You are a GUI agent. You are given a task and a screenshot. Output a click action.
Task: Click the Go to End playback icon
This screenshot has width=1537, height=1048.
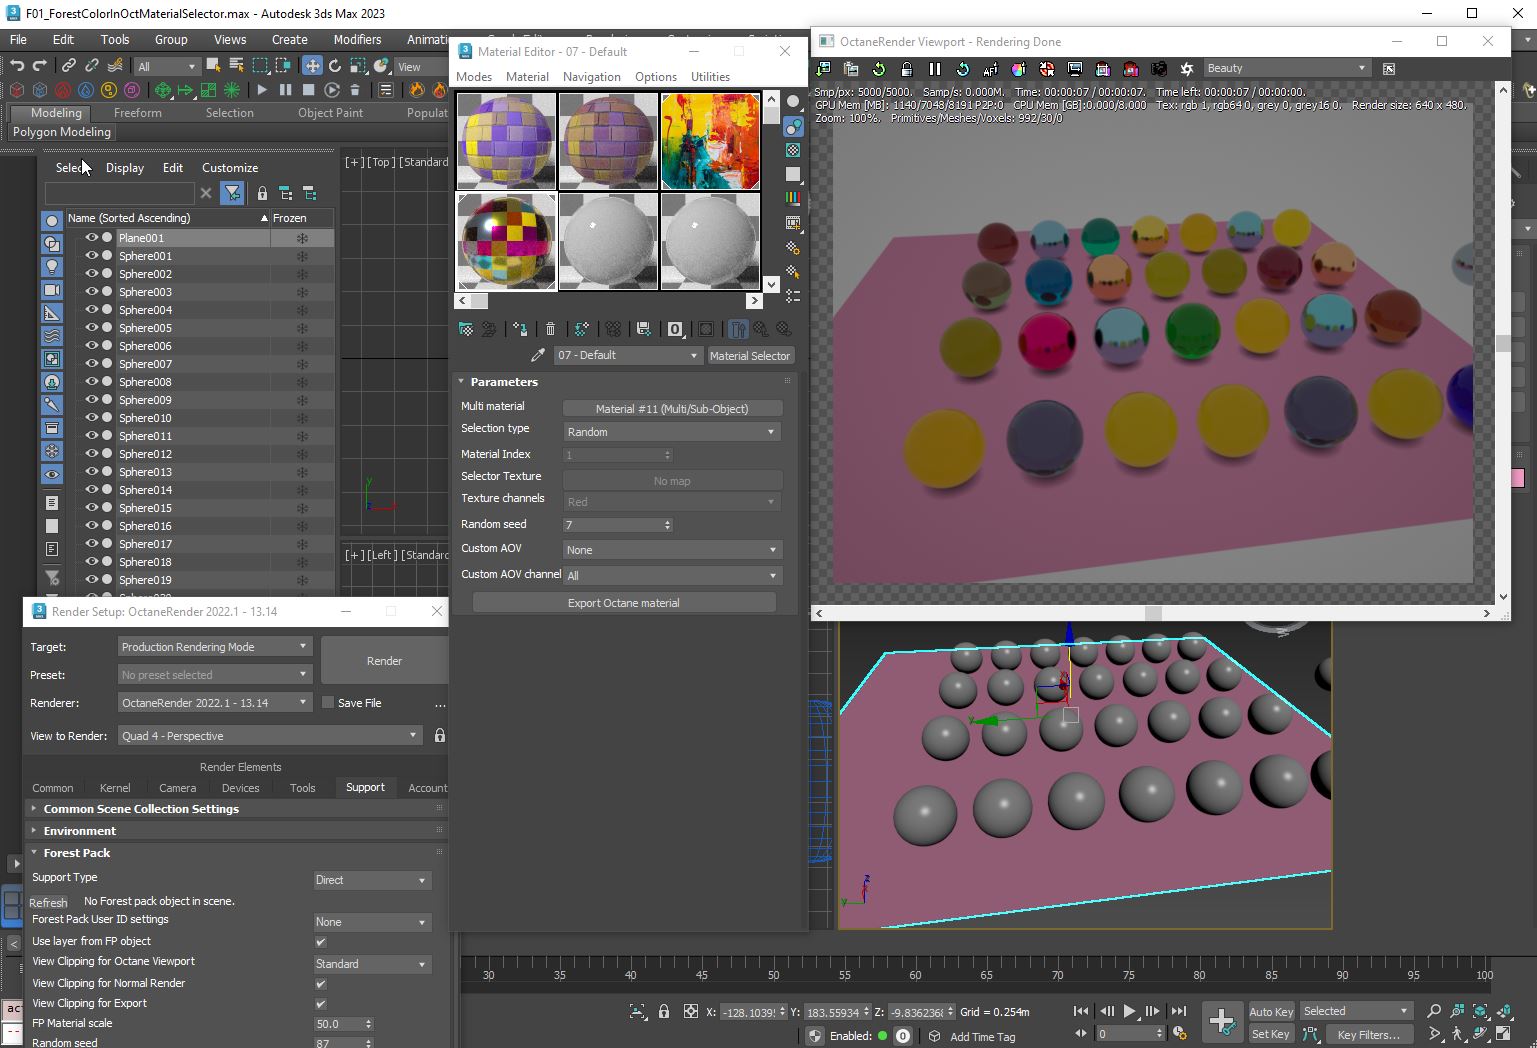pos(1178,1011)
